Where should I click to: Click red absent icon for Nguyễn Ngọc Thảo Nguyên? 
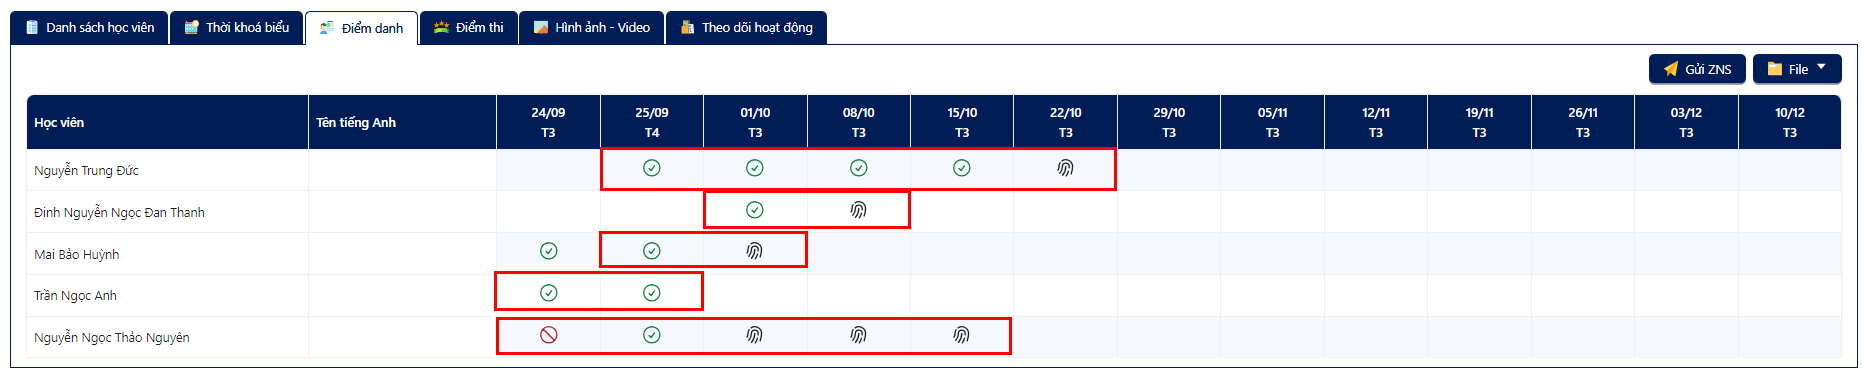pos(548,335)
